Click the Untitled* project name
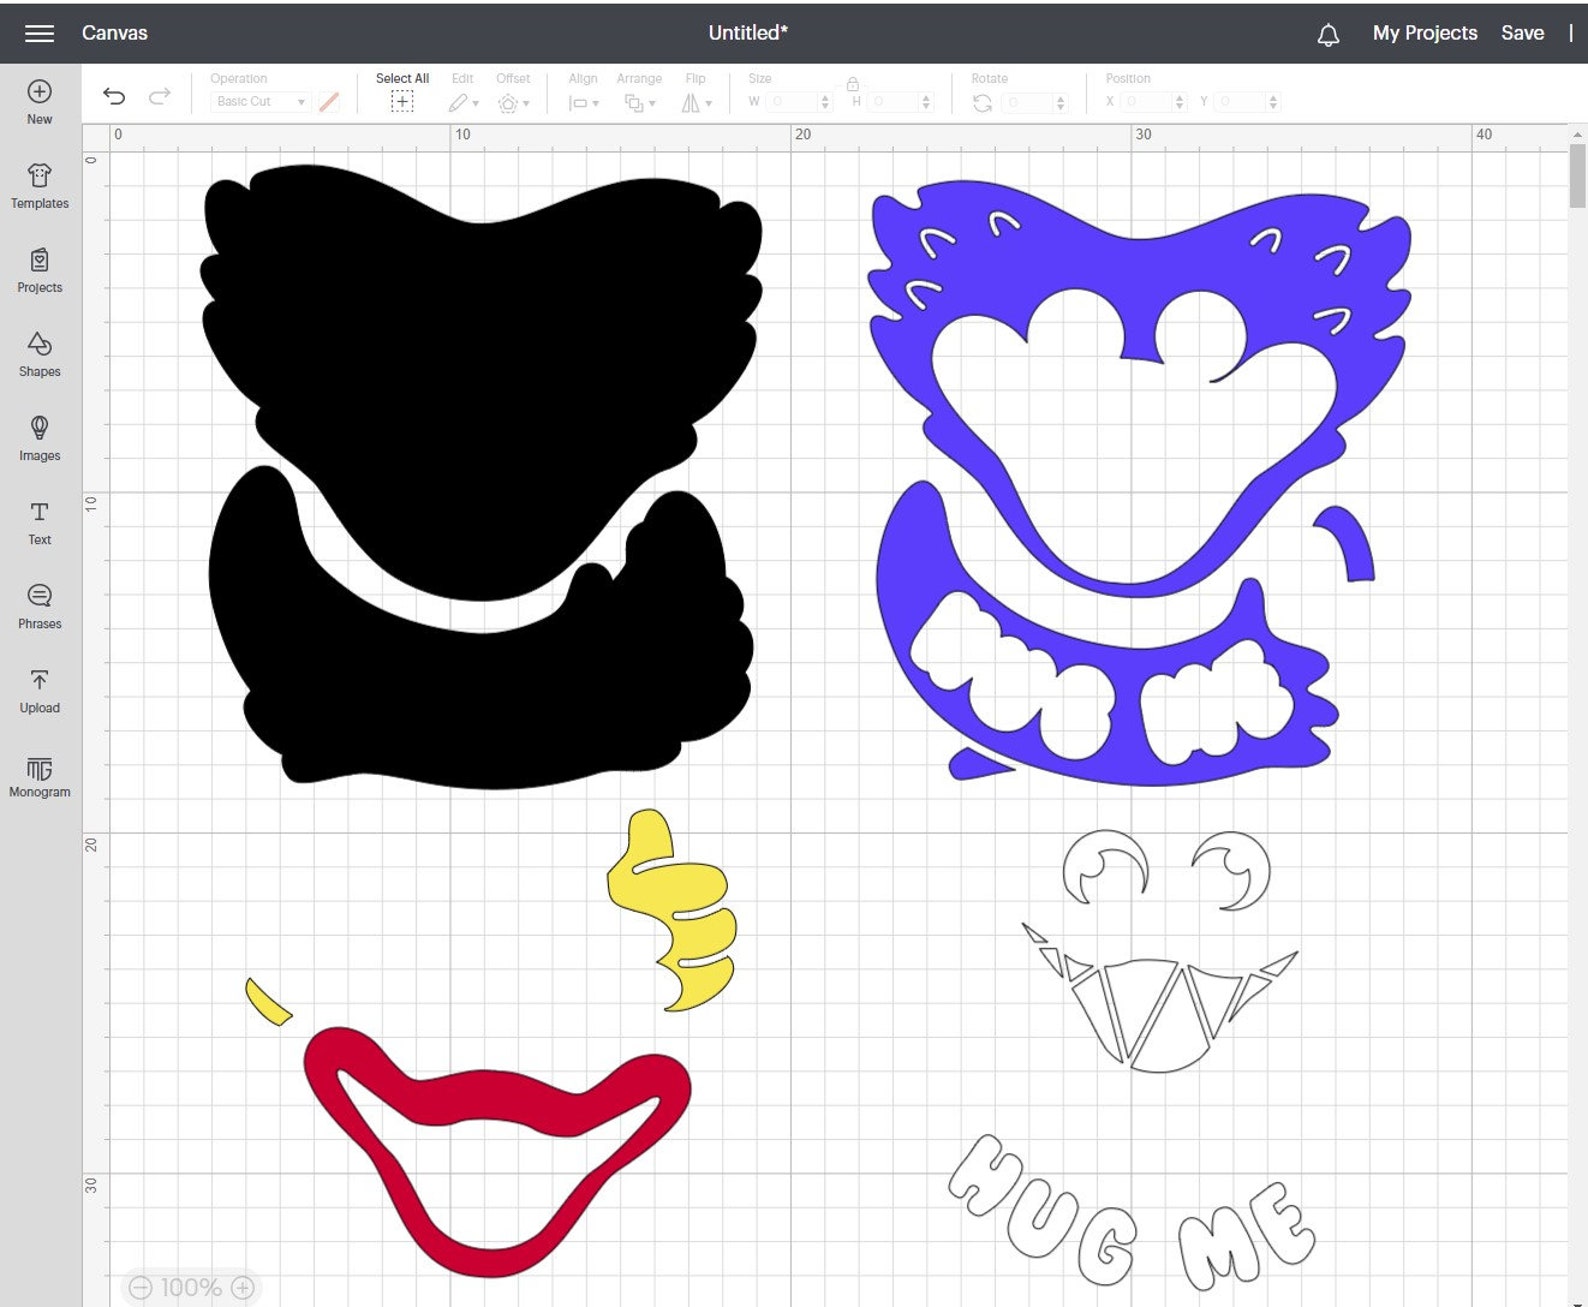Viewport: 1588px width, 1307px height. pyautogui.click(x=747, y=33)
